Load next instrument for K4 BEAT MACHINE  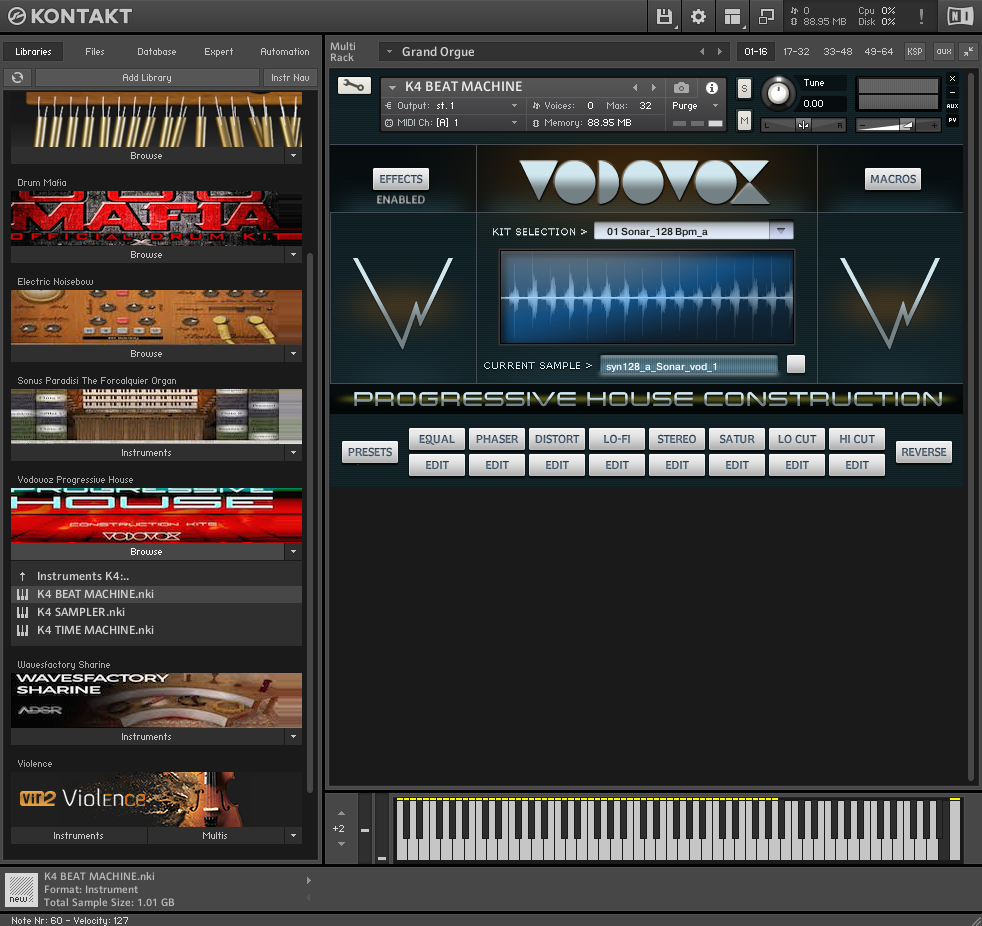coord(654,88)
